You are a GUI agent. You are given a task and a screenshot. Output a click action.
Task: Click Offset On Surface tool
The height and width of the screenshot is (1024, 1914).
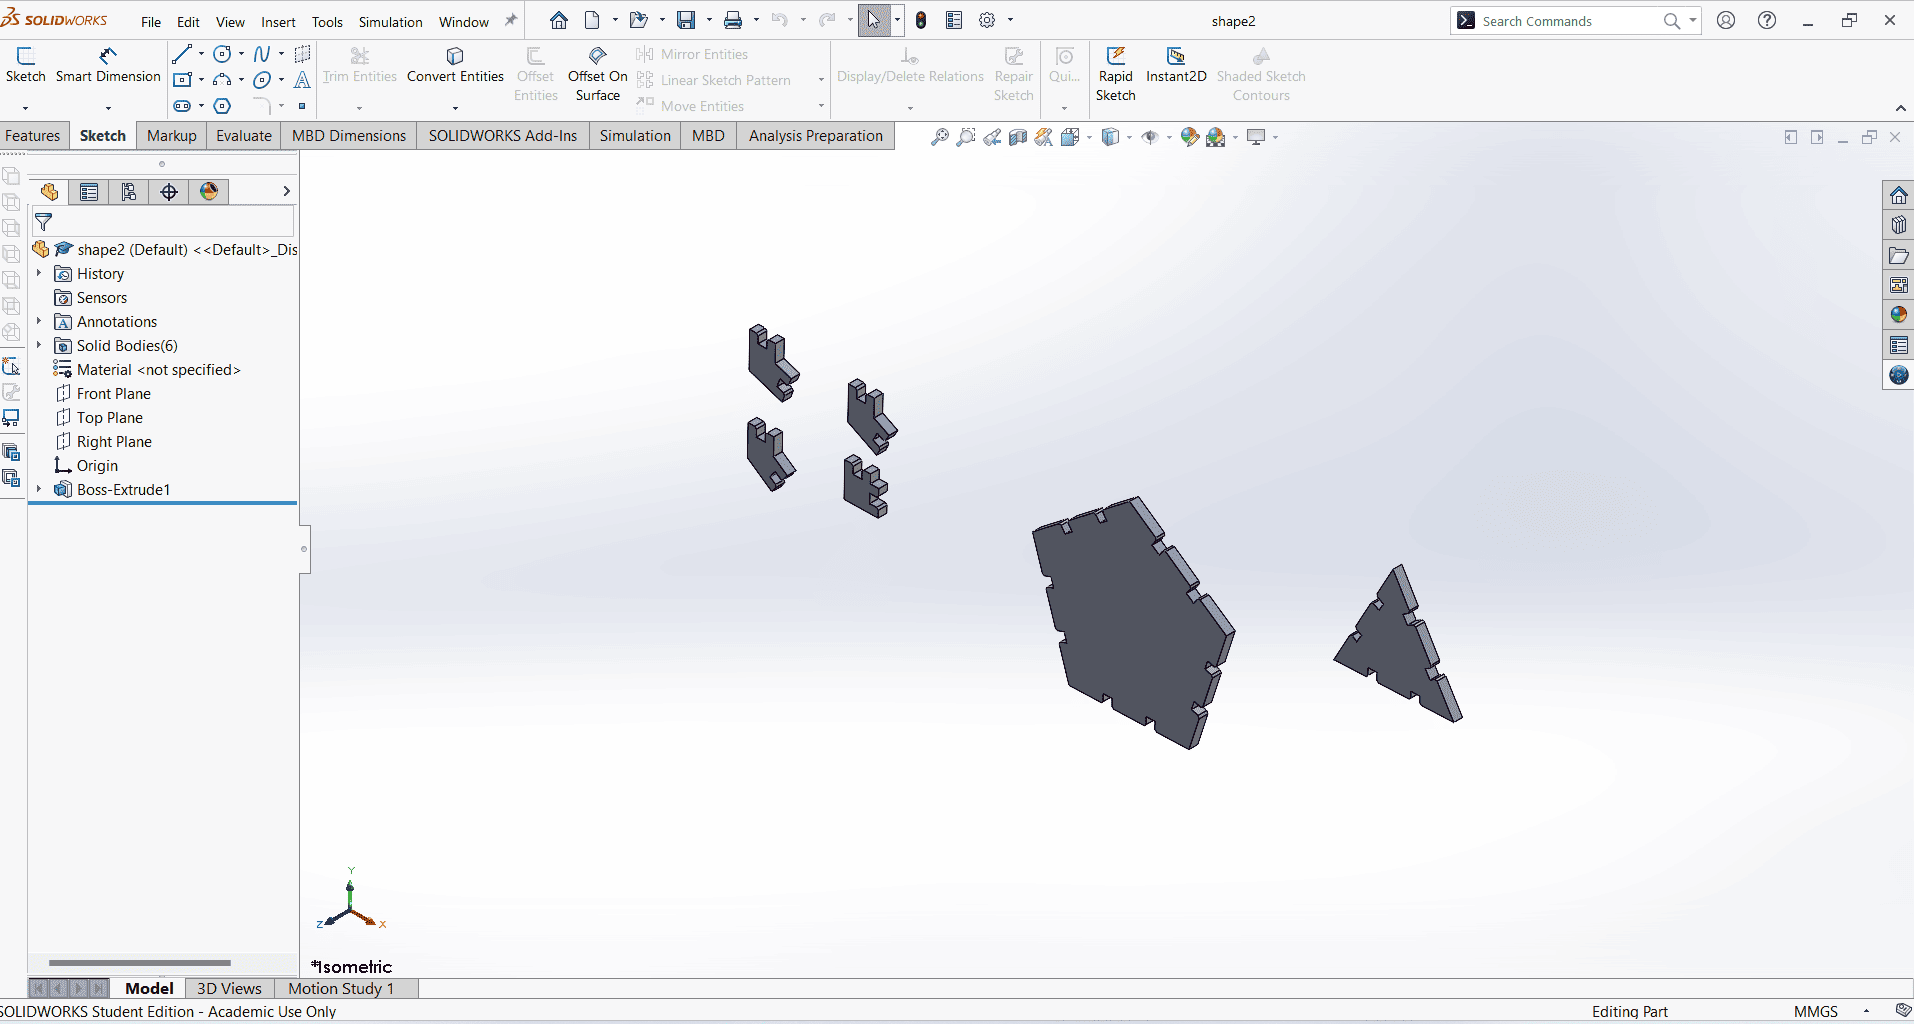[598, 74]
